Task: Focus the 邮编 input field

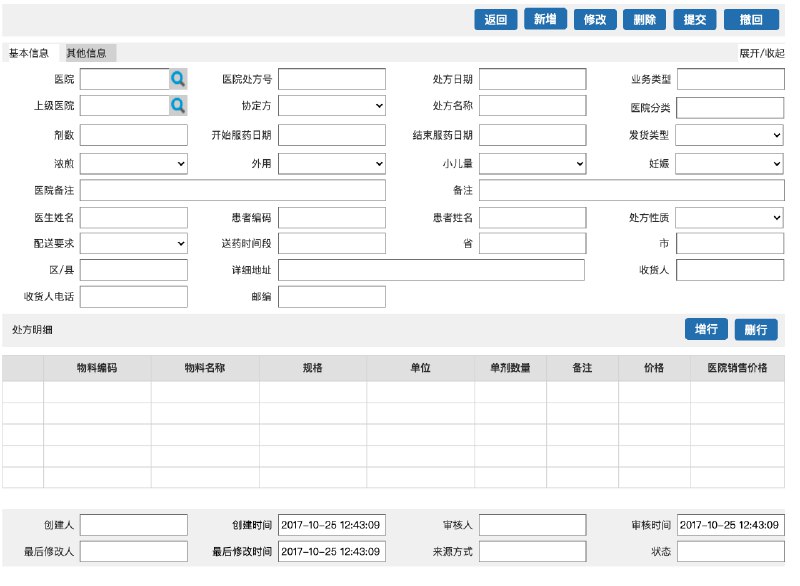Action: pos(332,296)
